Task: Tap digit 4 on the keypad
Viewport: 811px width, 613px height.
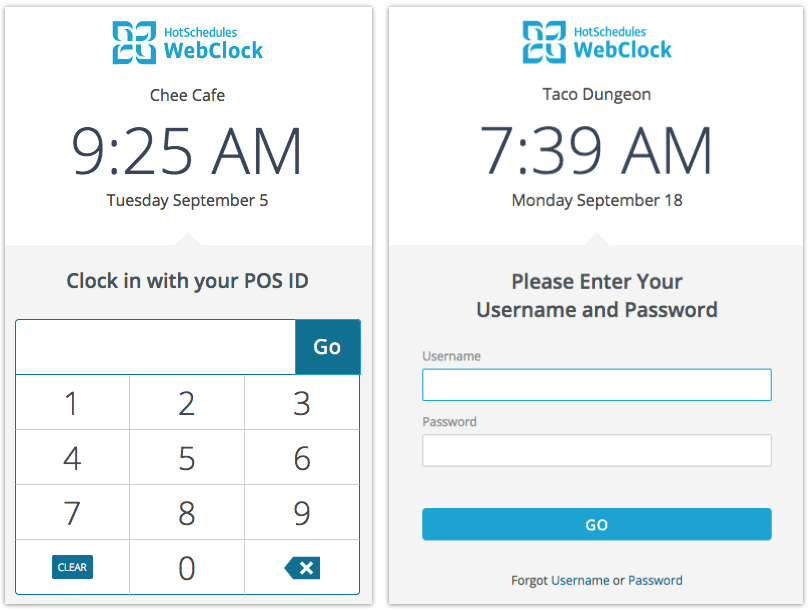Action: coord(72,458)
